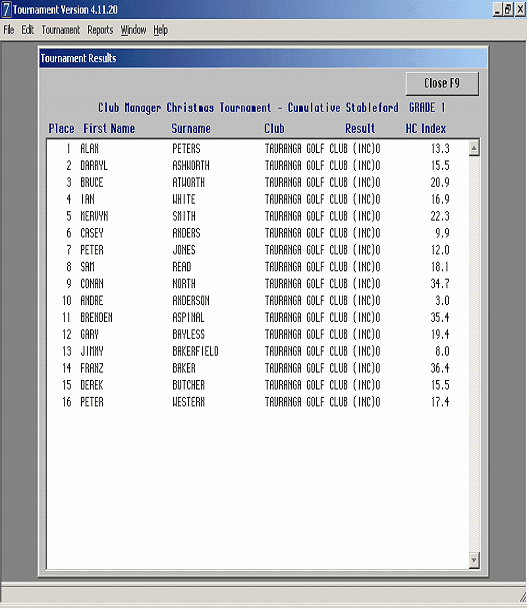
Task: Restore the main window using title bar button
Action: [x=508, y=9]
